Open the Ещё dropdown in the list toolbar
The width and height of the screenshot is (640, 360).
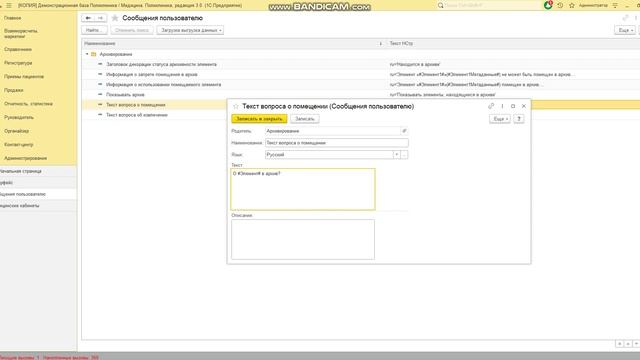point(624,30)
